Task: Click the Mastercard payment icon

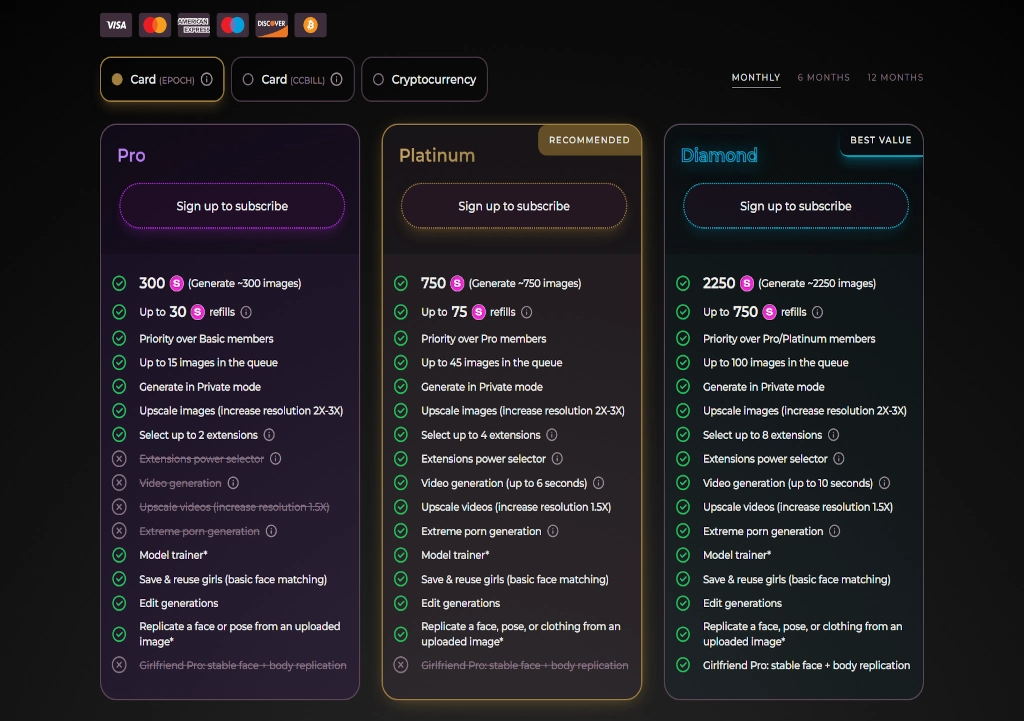Action: click(x=154, y=24)
